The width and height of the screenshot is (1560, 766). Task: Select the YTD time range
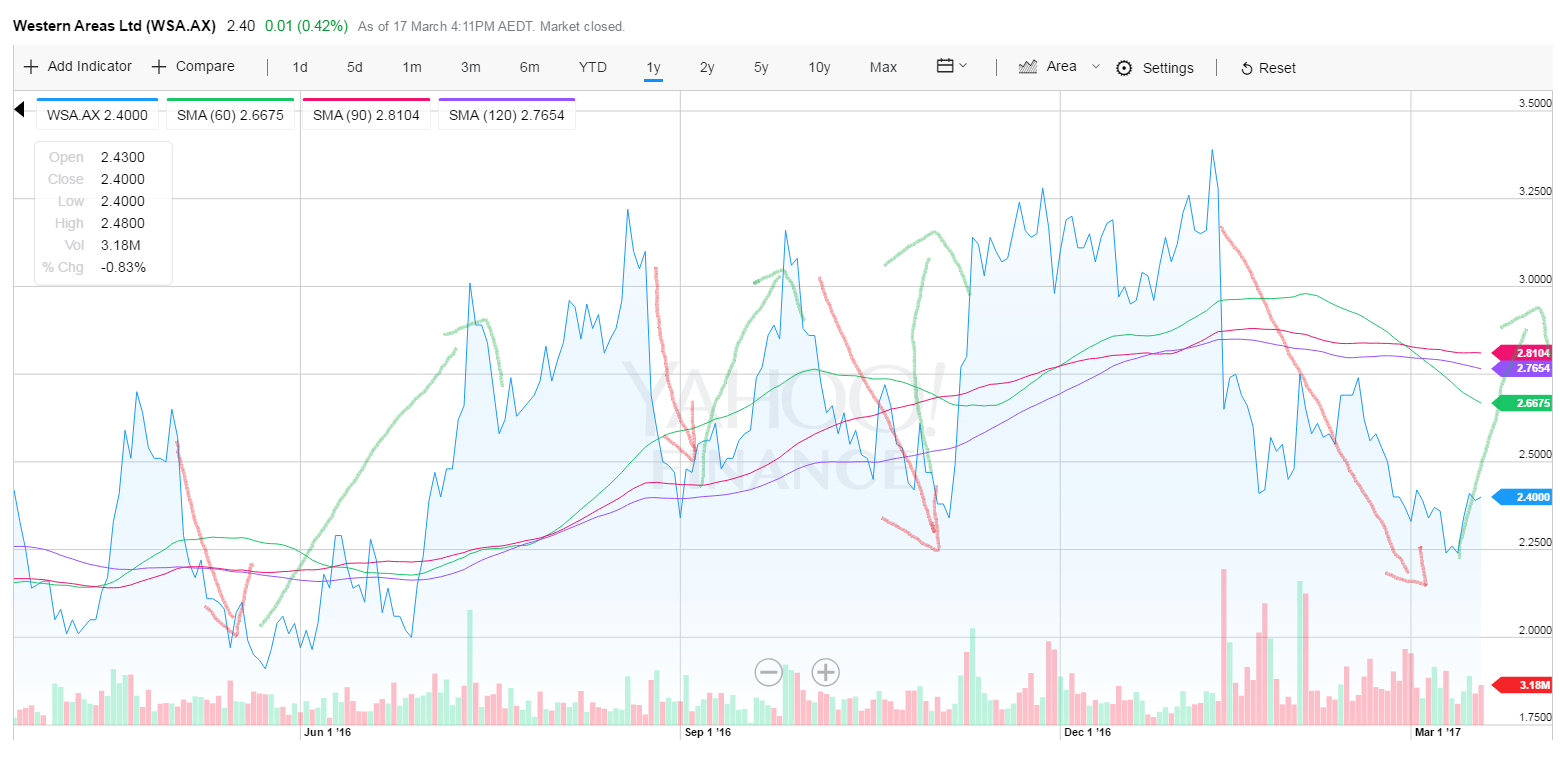pos(593,68)
